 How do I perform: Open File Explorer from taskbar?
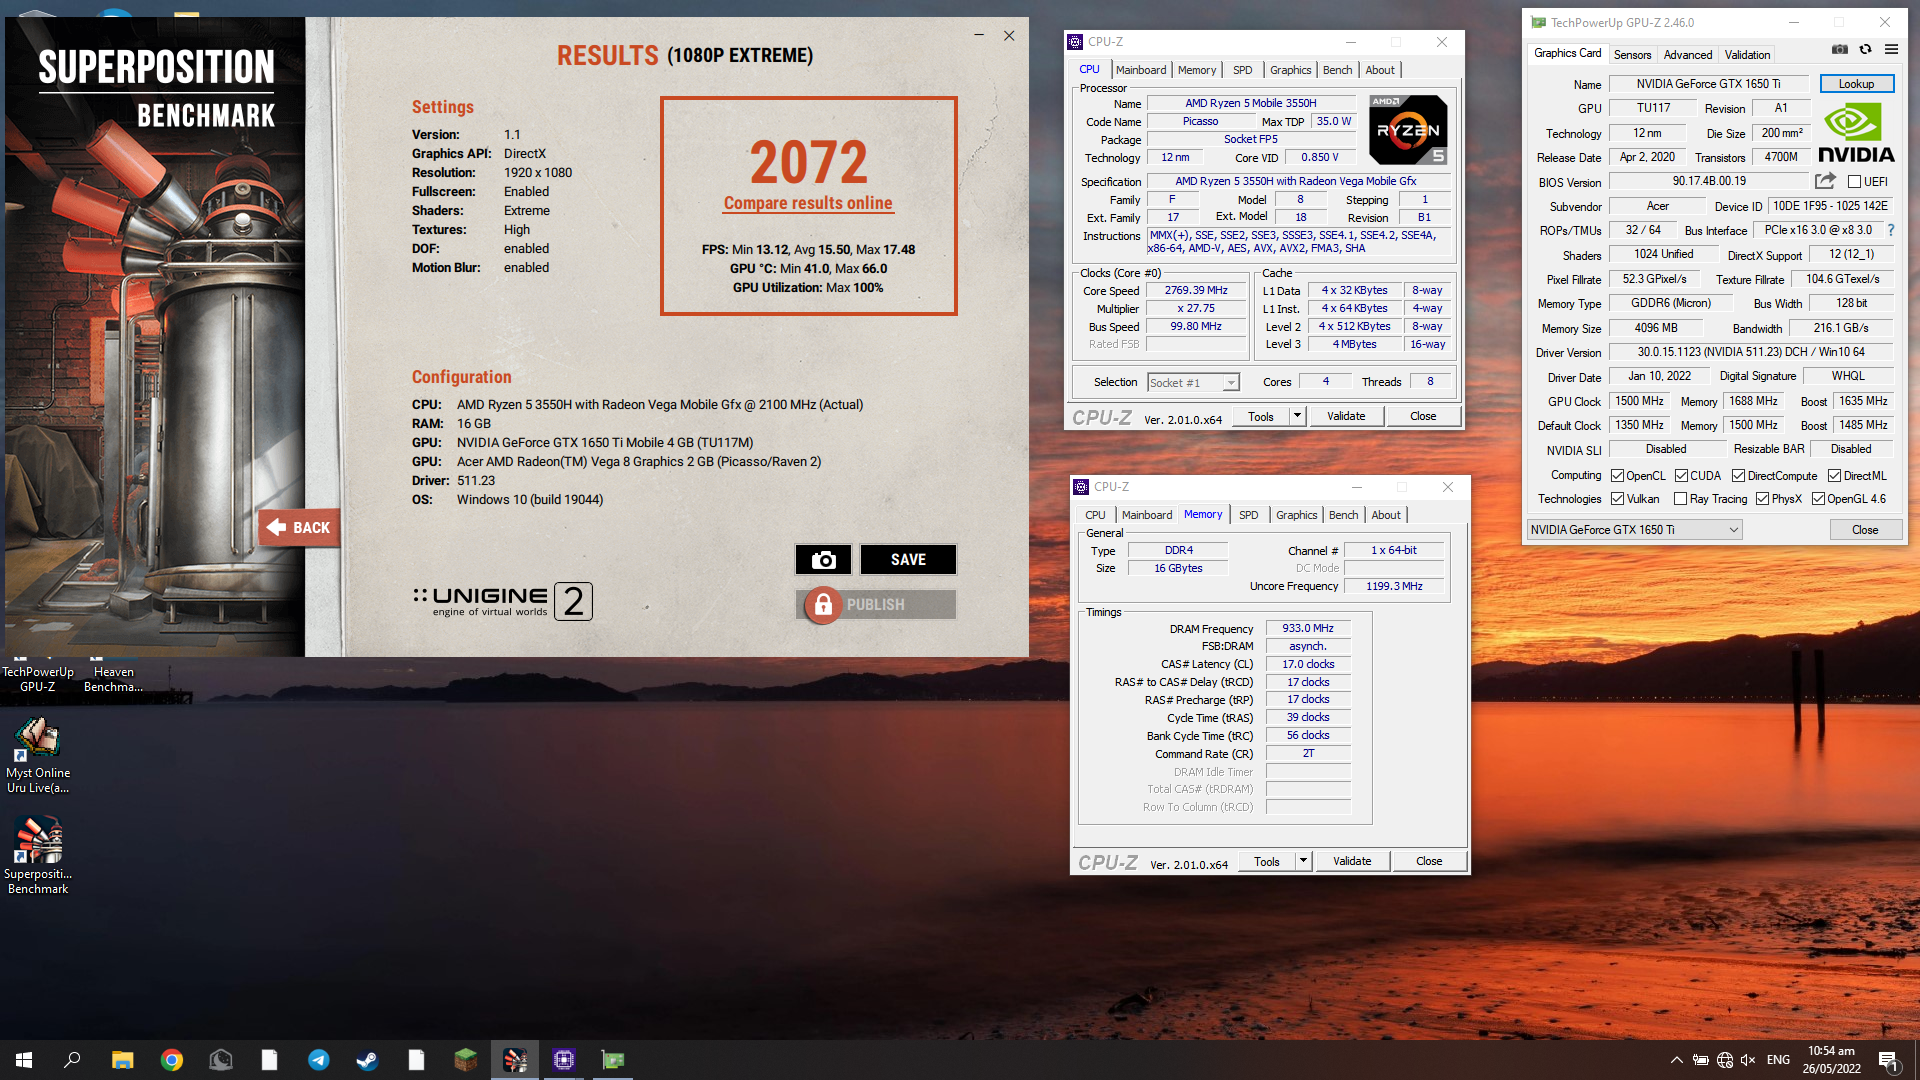coord(122,1060)
